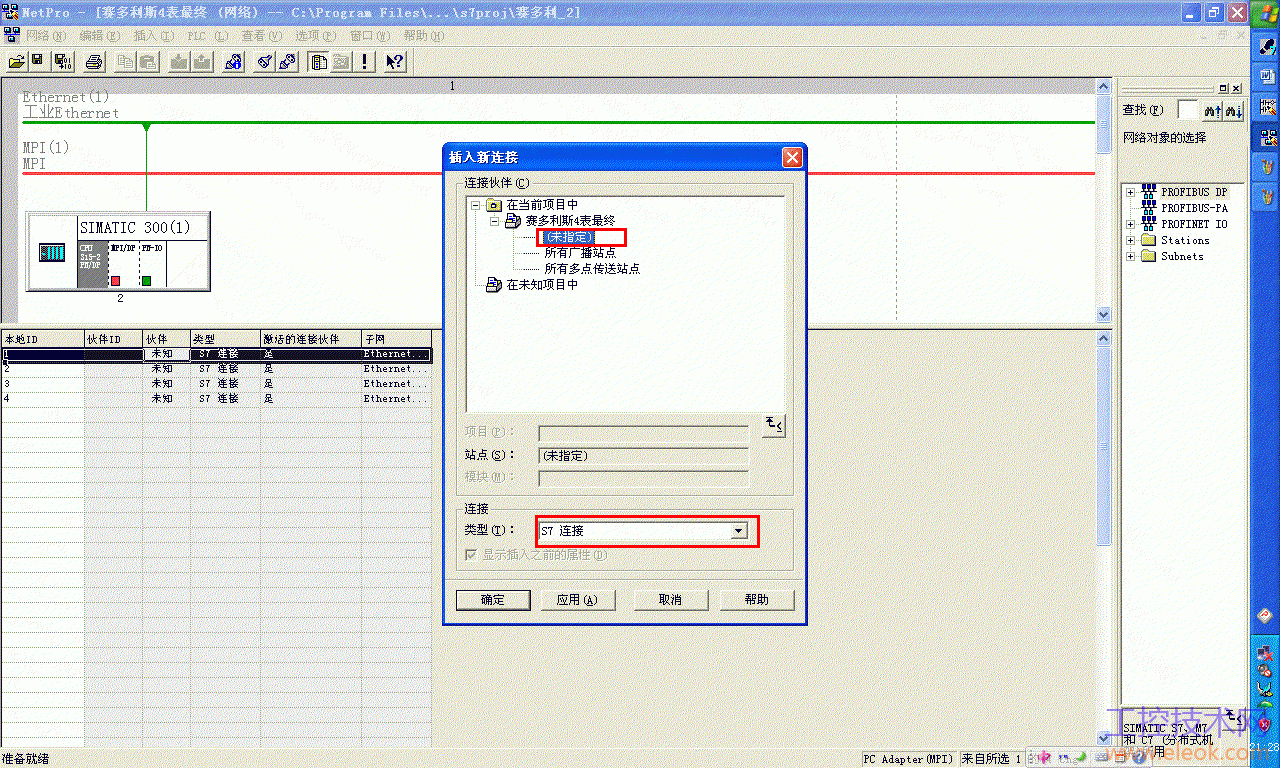Click the 帮助 button in the dialog
The width and height of the screenshot is (1280, 768).
click(x=757, y=600)
